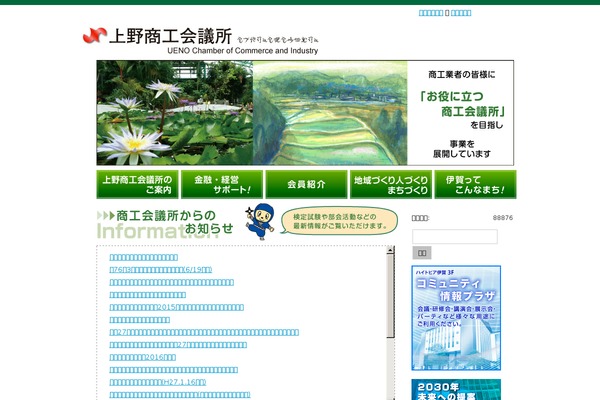Screen dimensions: 600x400
Task: Open 伊賀ってこんなまち! navigation button
Action: coord(476,184)
